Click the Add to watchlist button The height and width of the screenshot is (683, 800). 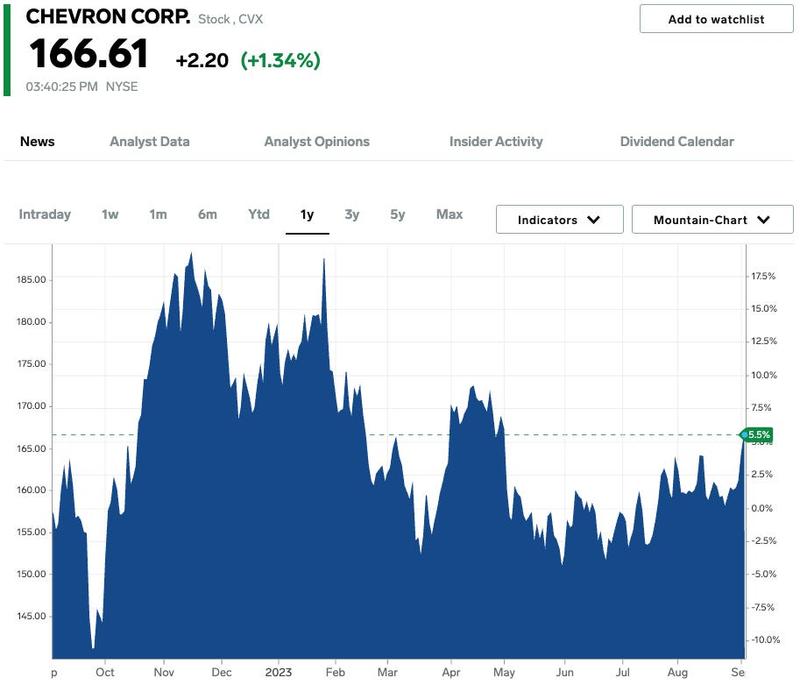pyautogui.click(x=716, y=19)
